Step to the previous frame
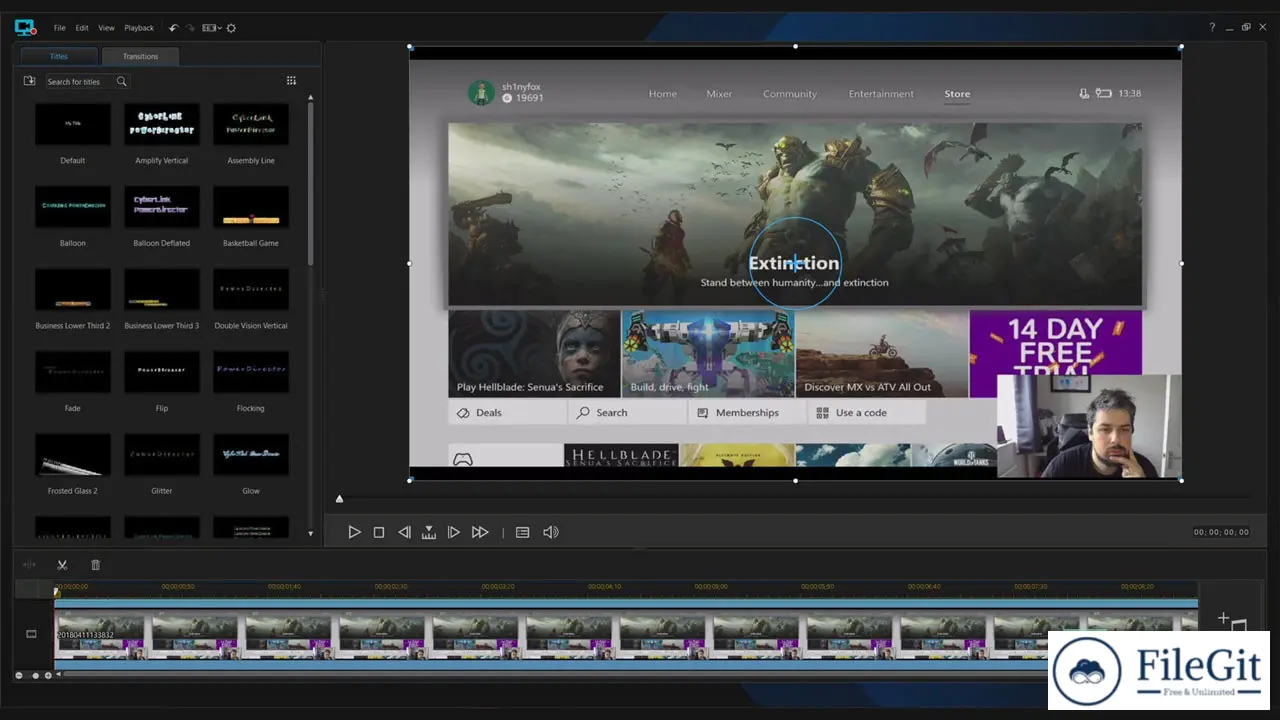The image size is (1280, 720). click(404, 533)
